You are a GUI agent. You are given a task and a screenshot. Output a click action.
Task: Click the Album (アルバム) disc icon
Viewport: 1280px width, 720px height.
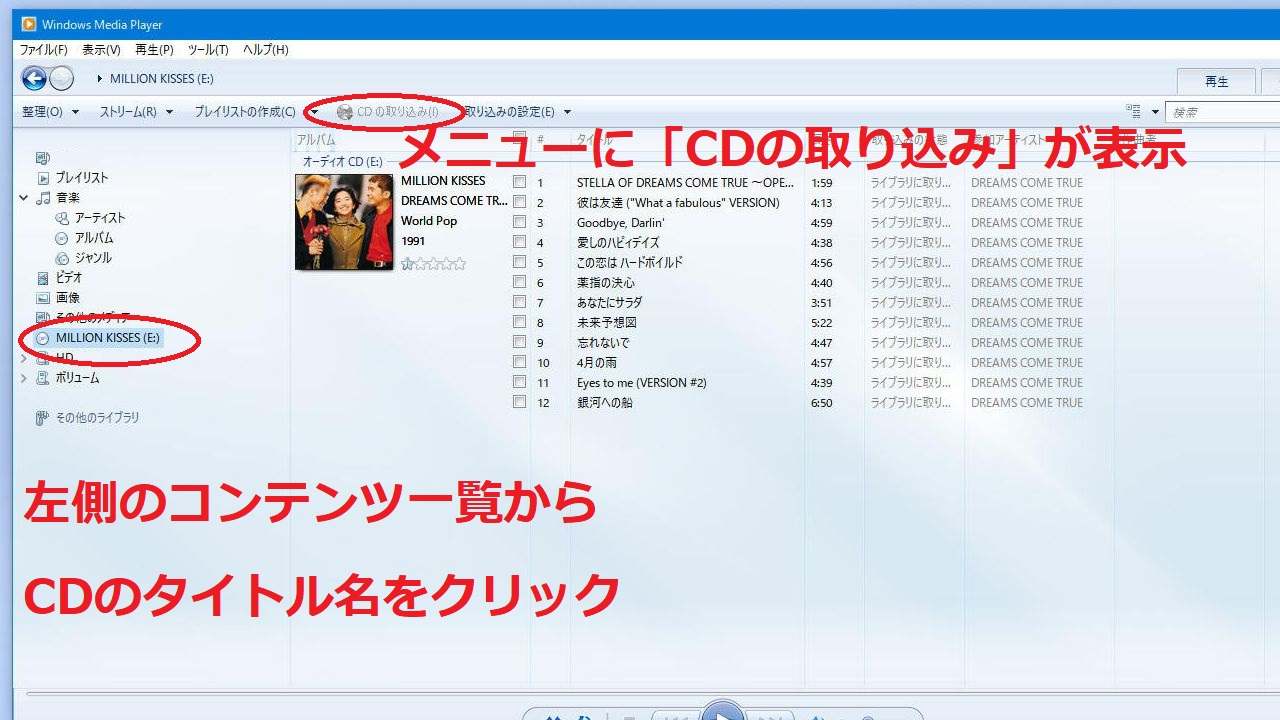[62, 238]
